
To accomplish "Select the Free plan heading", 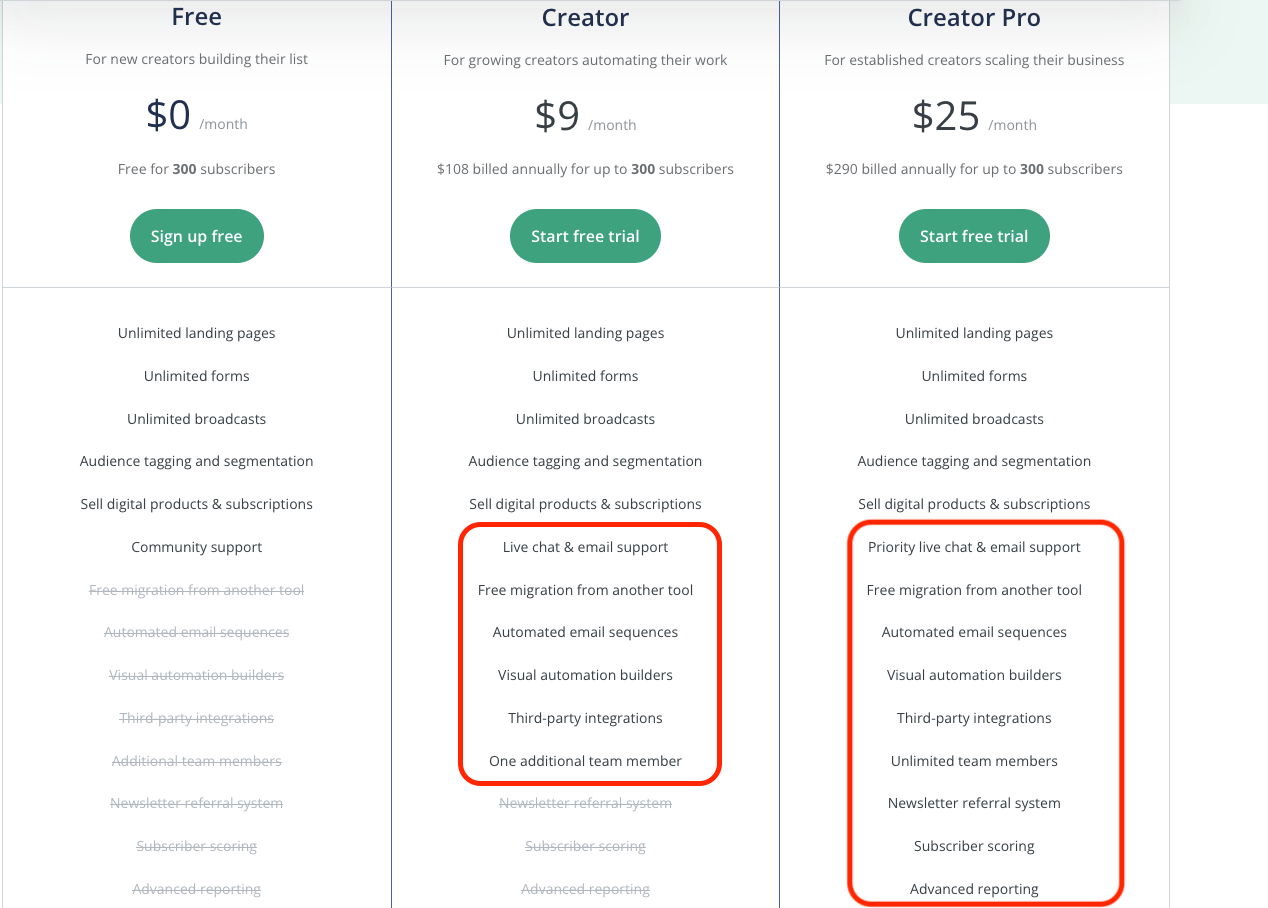I will point(197,17).
